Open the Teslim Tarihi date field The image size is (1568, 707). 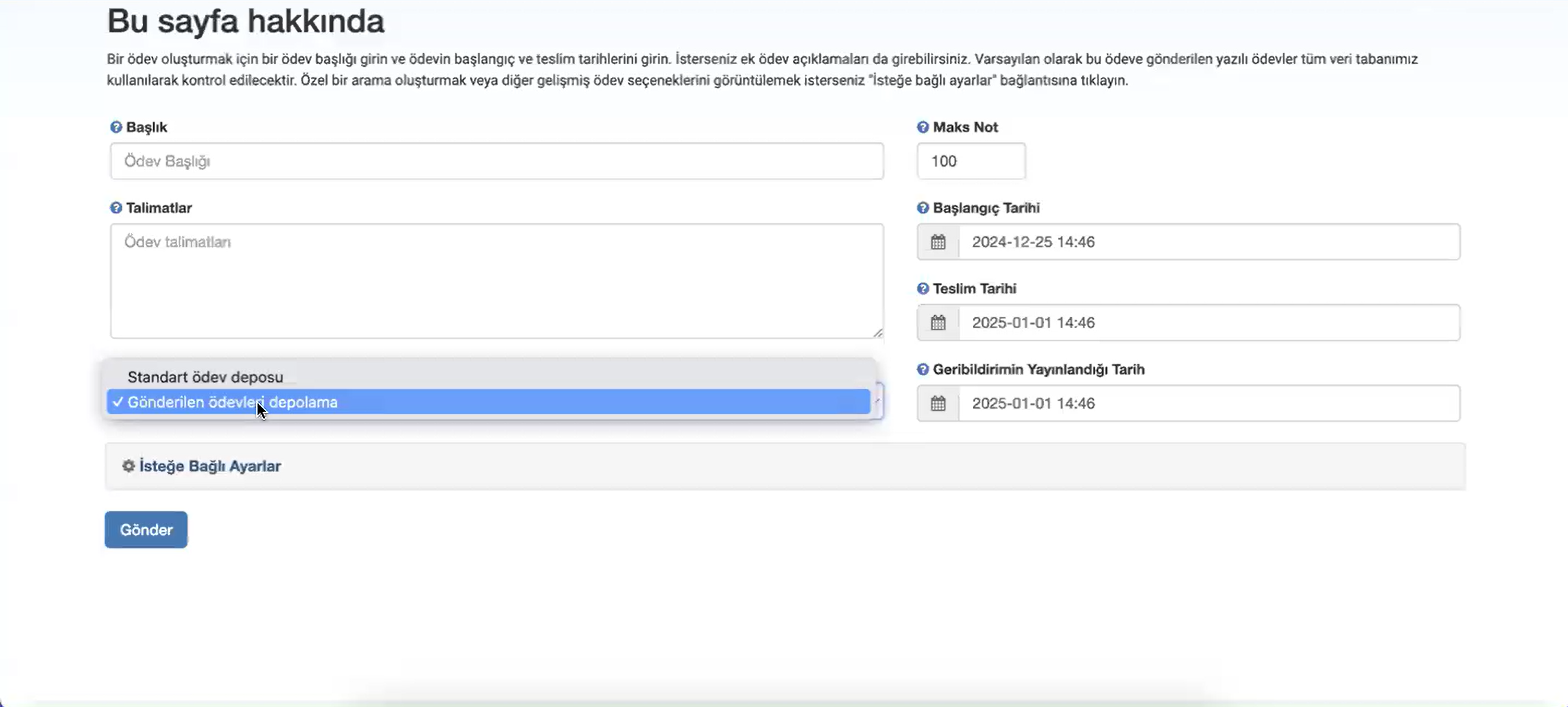(1208, 323)
